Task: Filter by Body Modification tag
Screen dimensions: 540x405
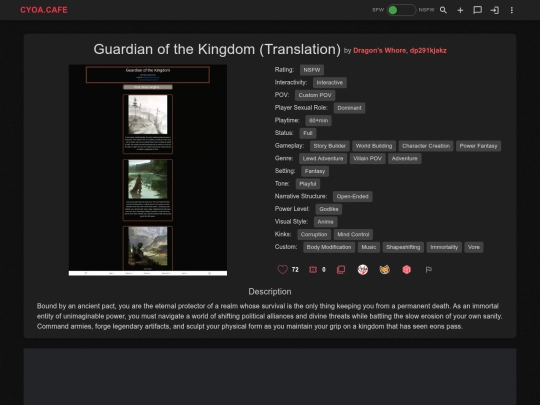Action: [x=329, y=248]
